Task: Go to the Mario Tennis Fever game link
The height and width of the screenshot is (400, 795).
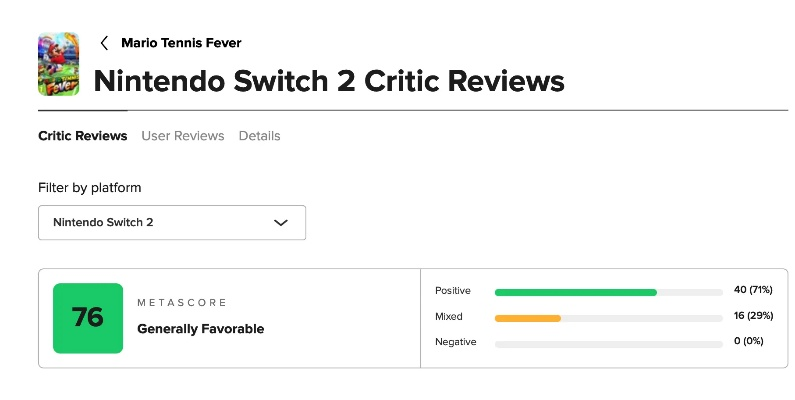Action: click(181, 43)
